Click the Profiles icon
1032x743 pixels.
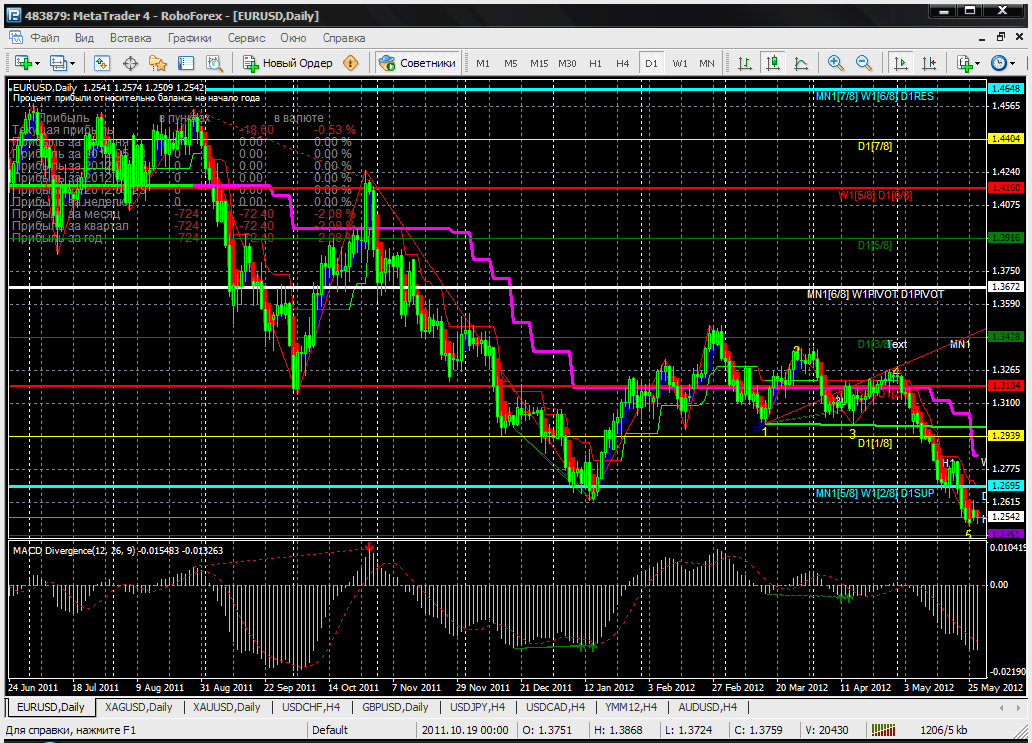tap(59, 63)
